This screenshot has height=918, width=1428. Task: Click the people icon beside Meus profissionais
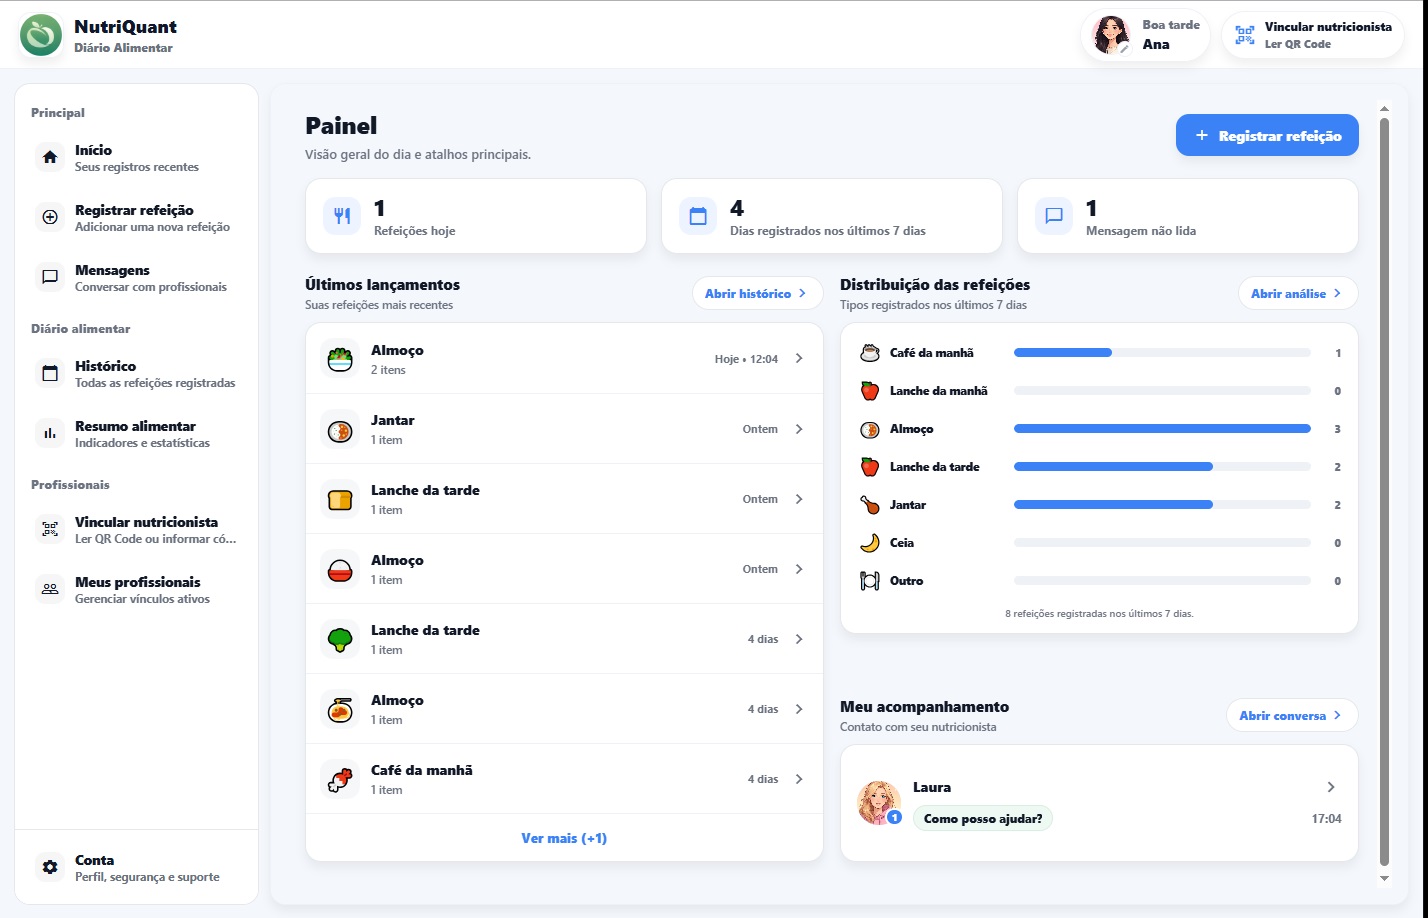pos(50,590)
